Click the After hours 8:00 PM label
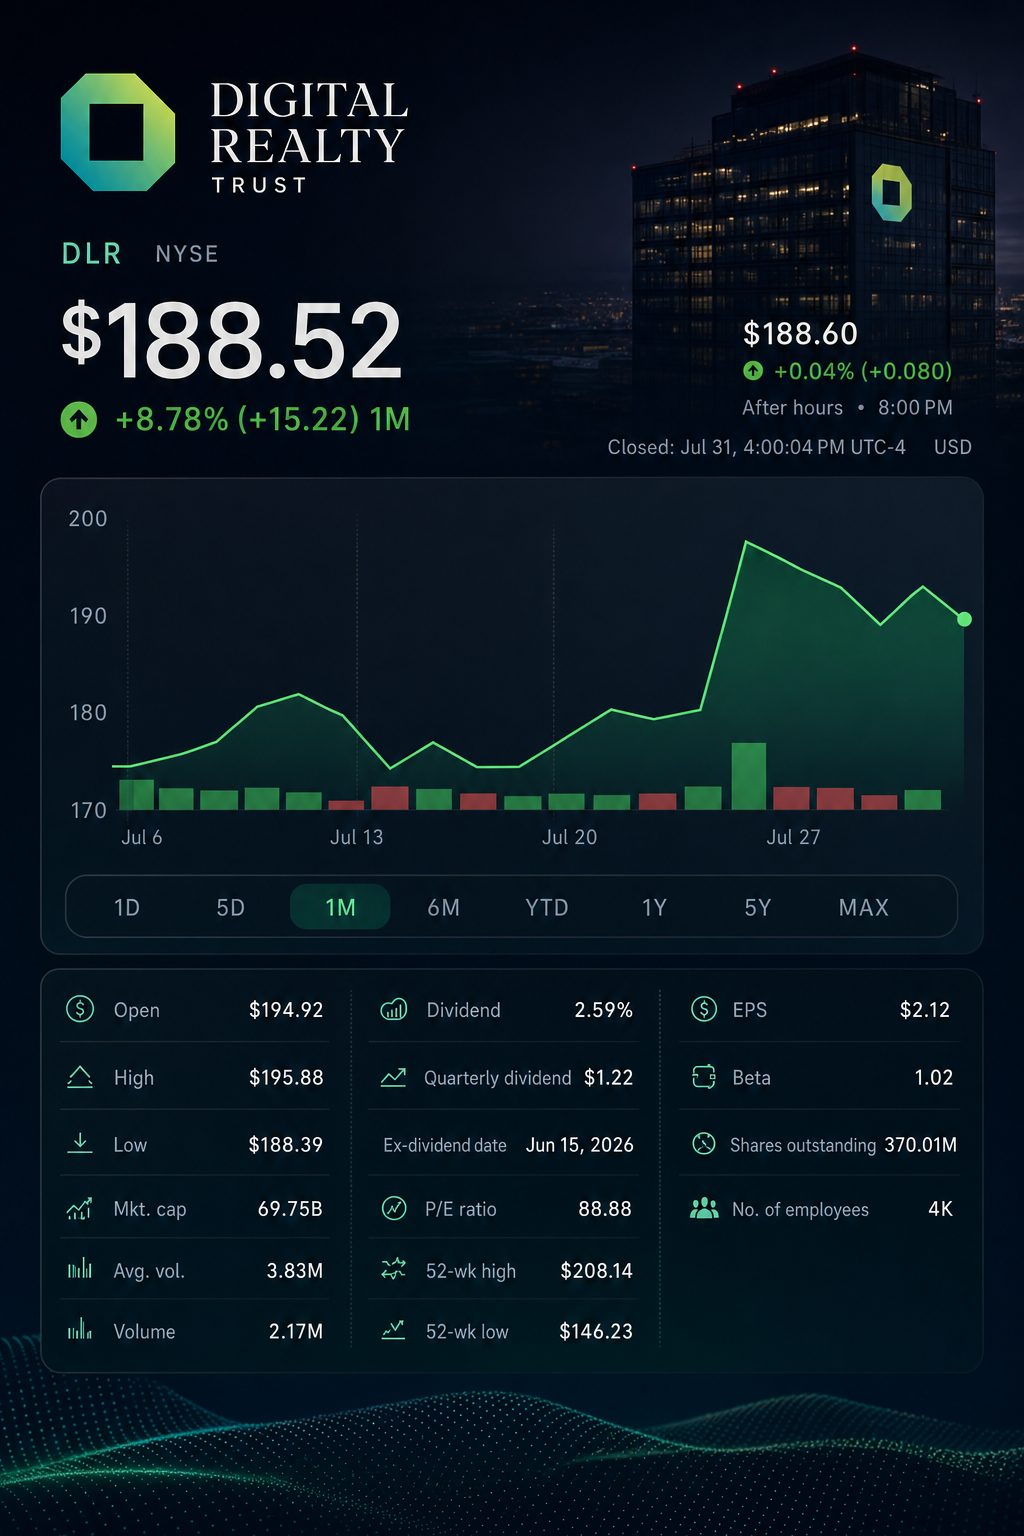This screenshot has height=1536, width=1024. [847, 408]
